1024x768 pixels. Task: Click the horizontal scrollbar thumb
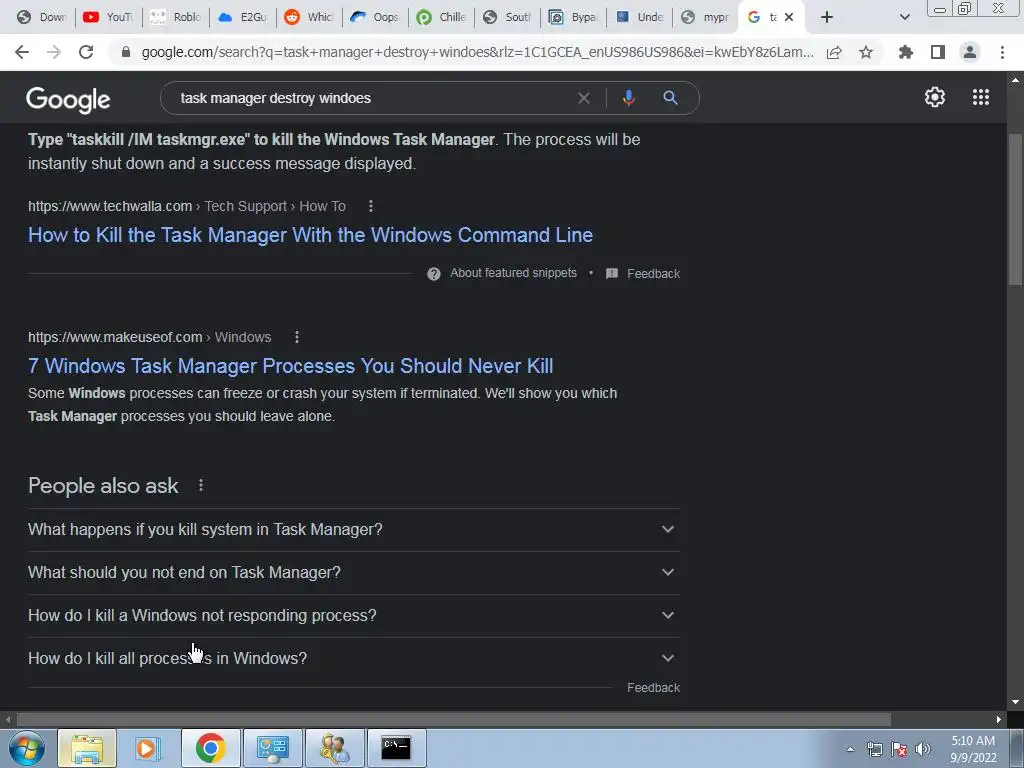pyautogui.click(x=454, y=720)
